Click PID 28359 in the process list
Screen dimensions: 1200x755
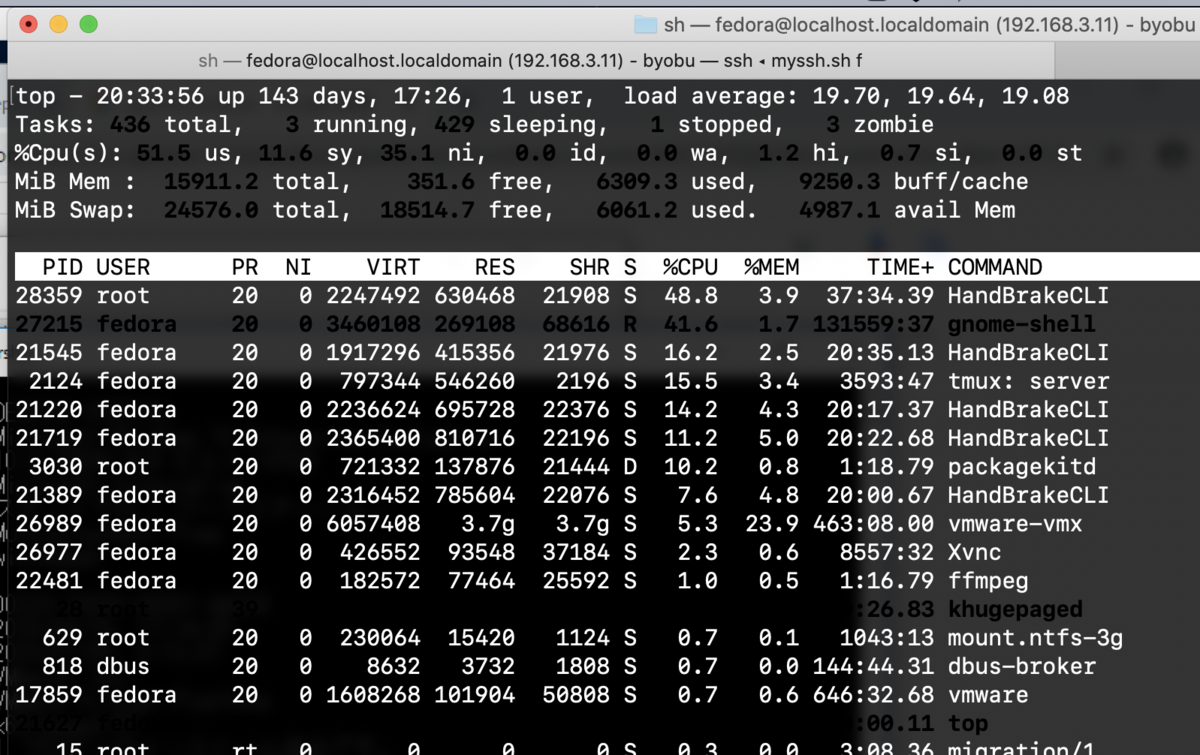tap(49, 296)
